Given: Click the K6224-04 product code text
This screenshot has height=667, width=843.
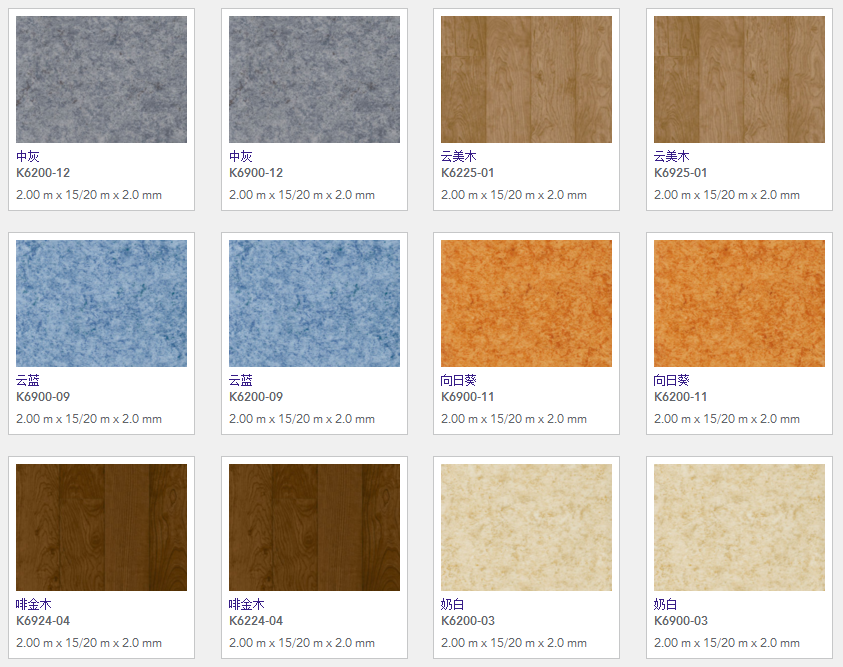Looking at the screenshot, I should click(x=256, y=621).
